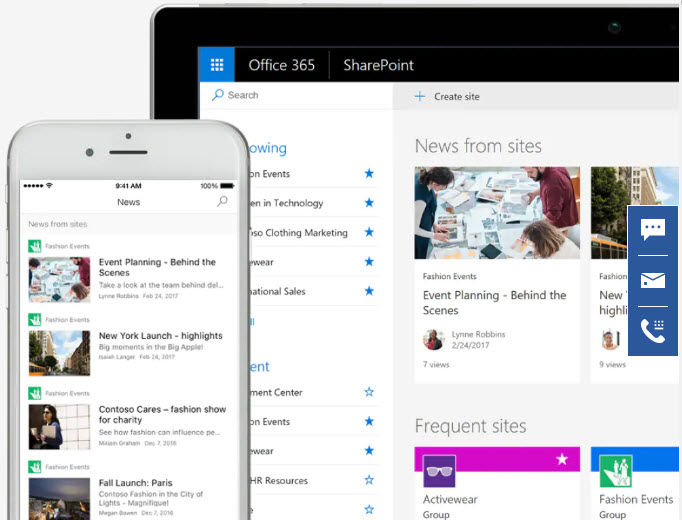Click the phone call icon on side panel

tap(653, 332)
